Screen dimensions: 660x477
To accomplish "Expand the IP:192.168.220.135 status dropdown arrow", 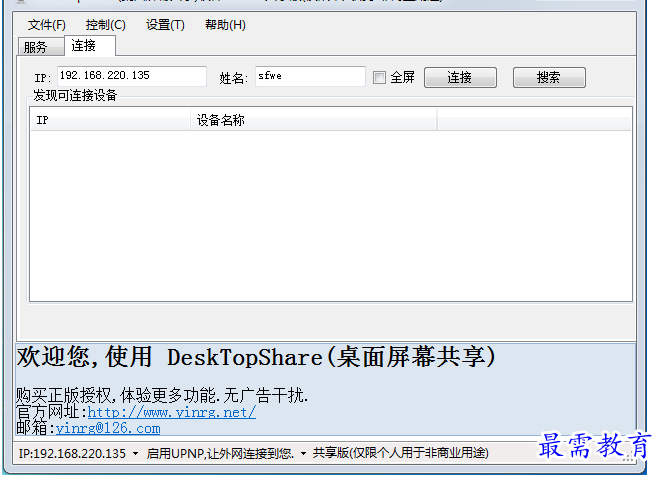I will tap(135, 454).
